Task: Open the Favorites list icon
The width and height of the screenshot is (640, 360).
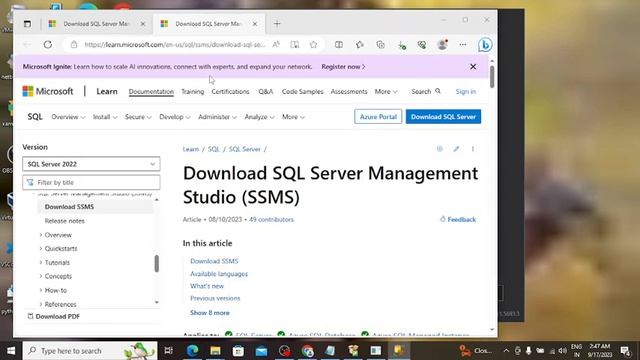Action: coord(360,44)
